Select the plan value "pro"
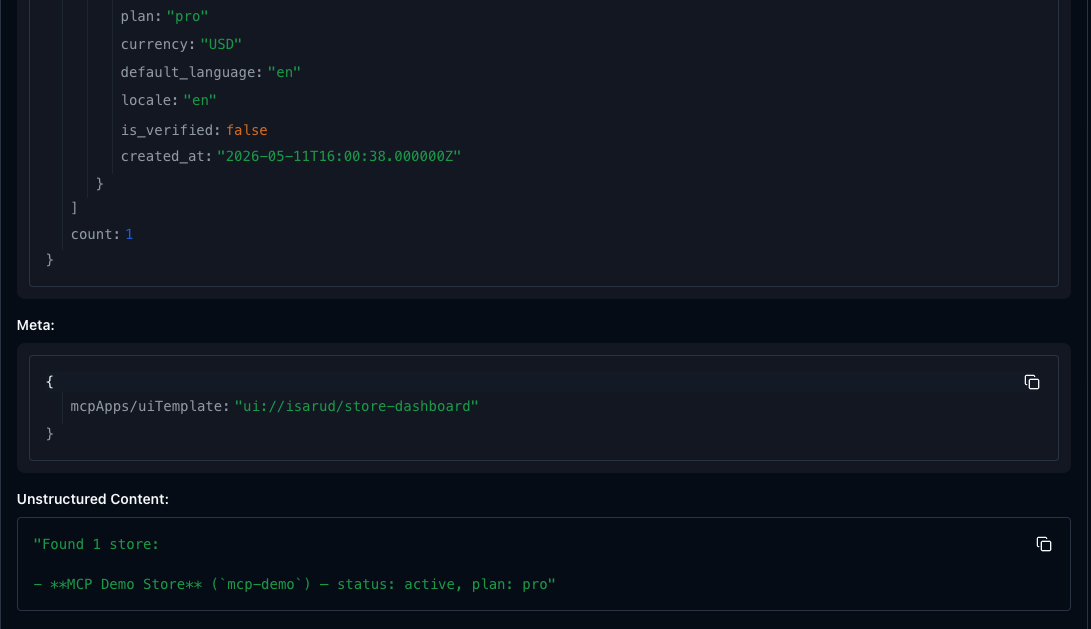 pyautogui.click(x=187, y=16)
